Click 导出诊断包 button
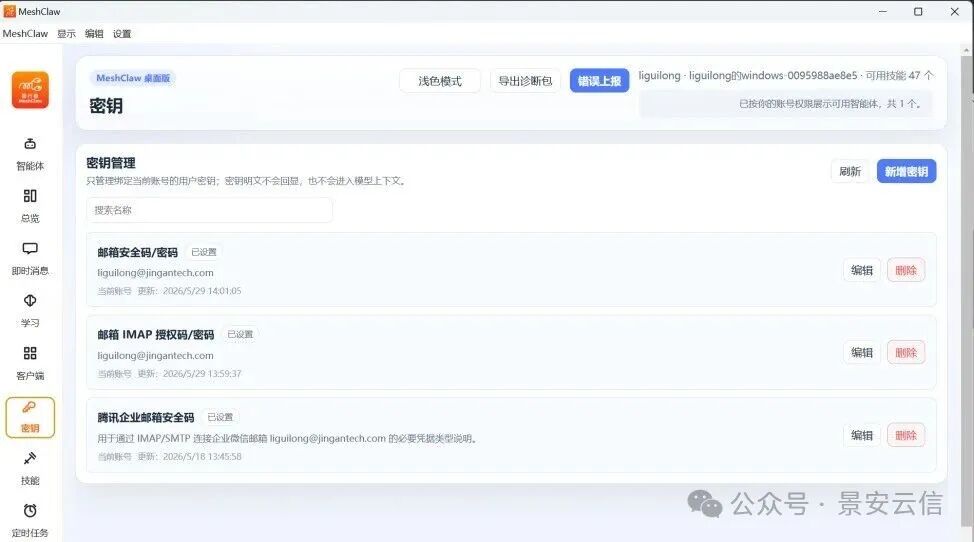 click(525, 81)
